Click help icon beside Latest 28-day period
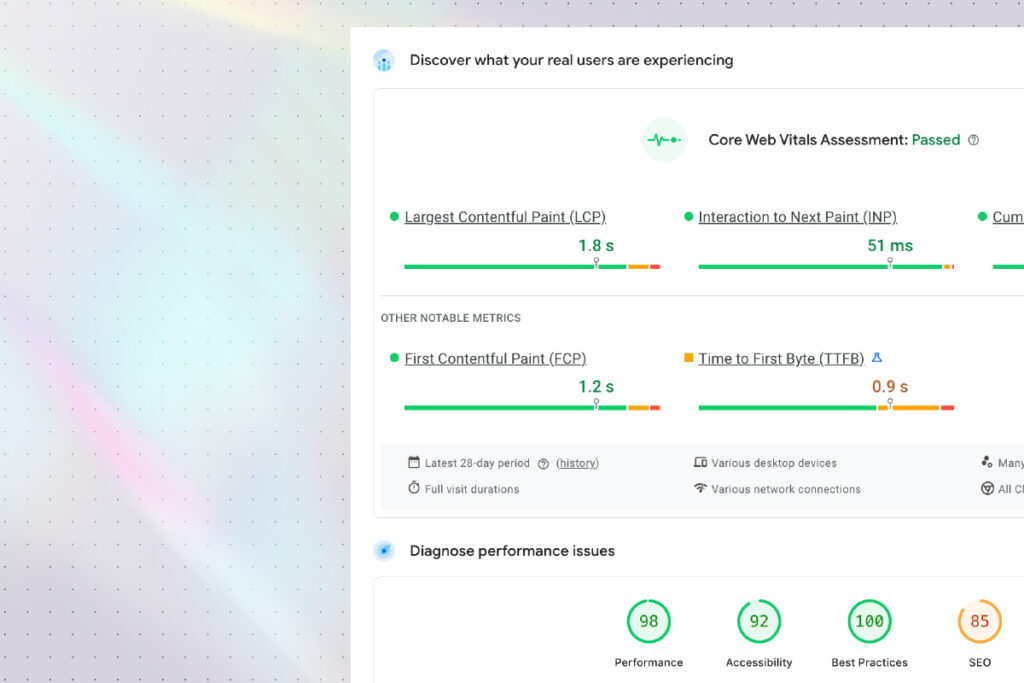Image resolution: width=1024 pixels, height=683 pixels. [x=543, y=464]
